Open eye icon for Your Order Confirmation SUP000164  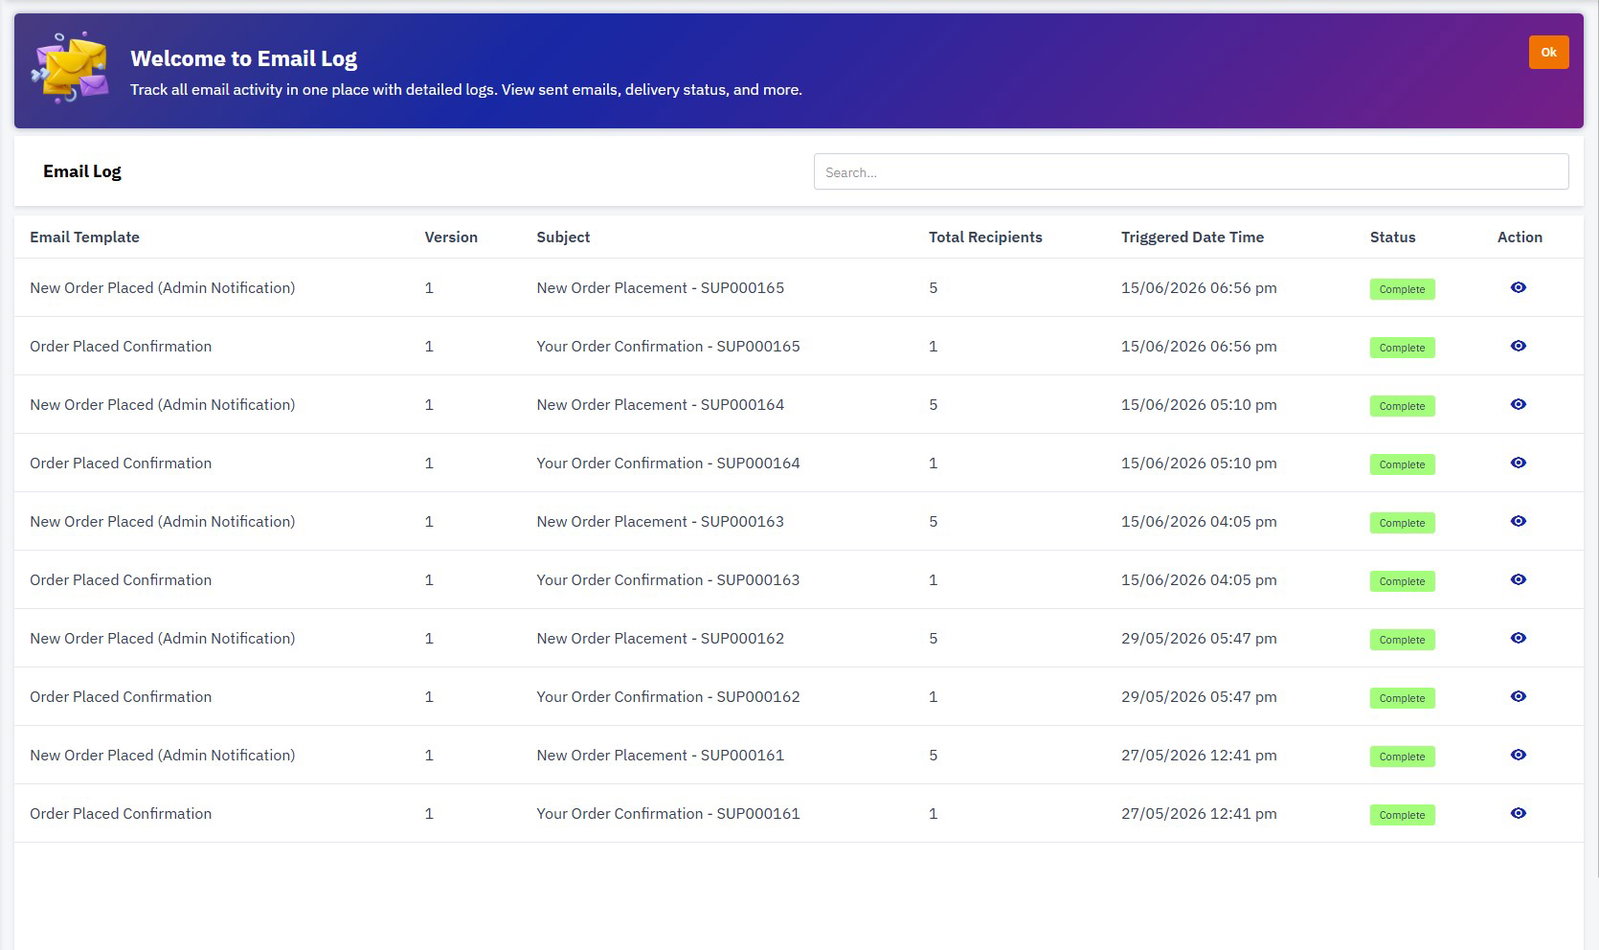pyautogui.click(x=1518, y=463)
